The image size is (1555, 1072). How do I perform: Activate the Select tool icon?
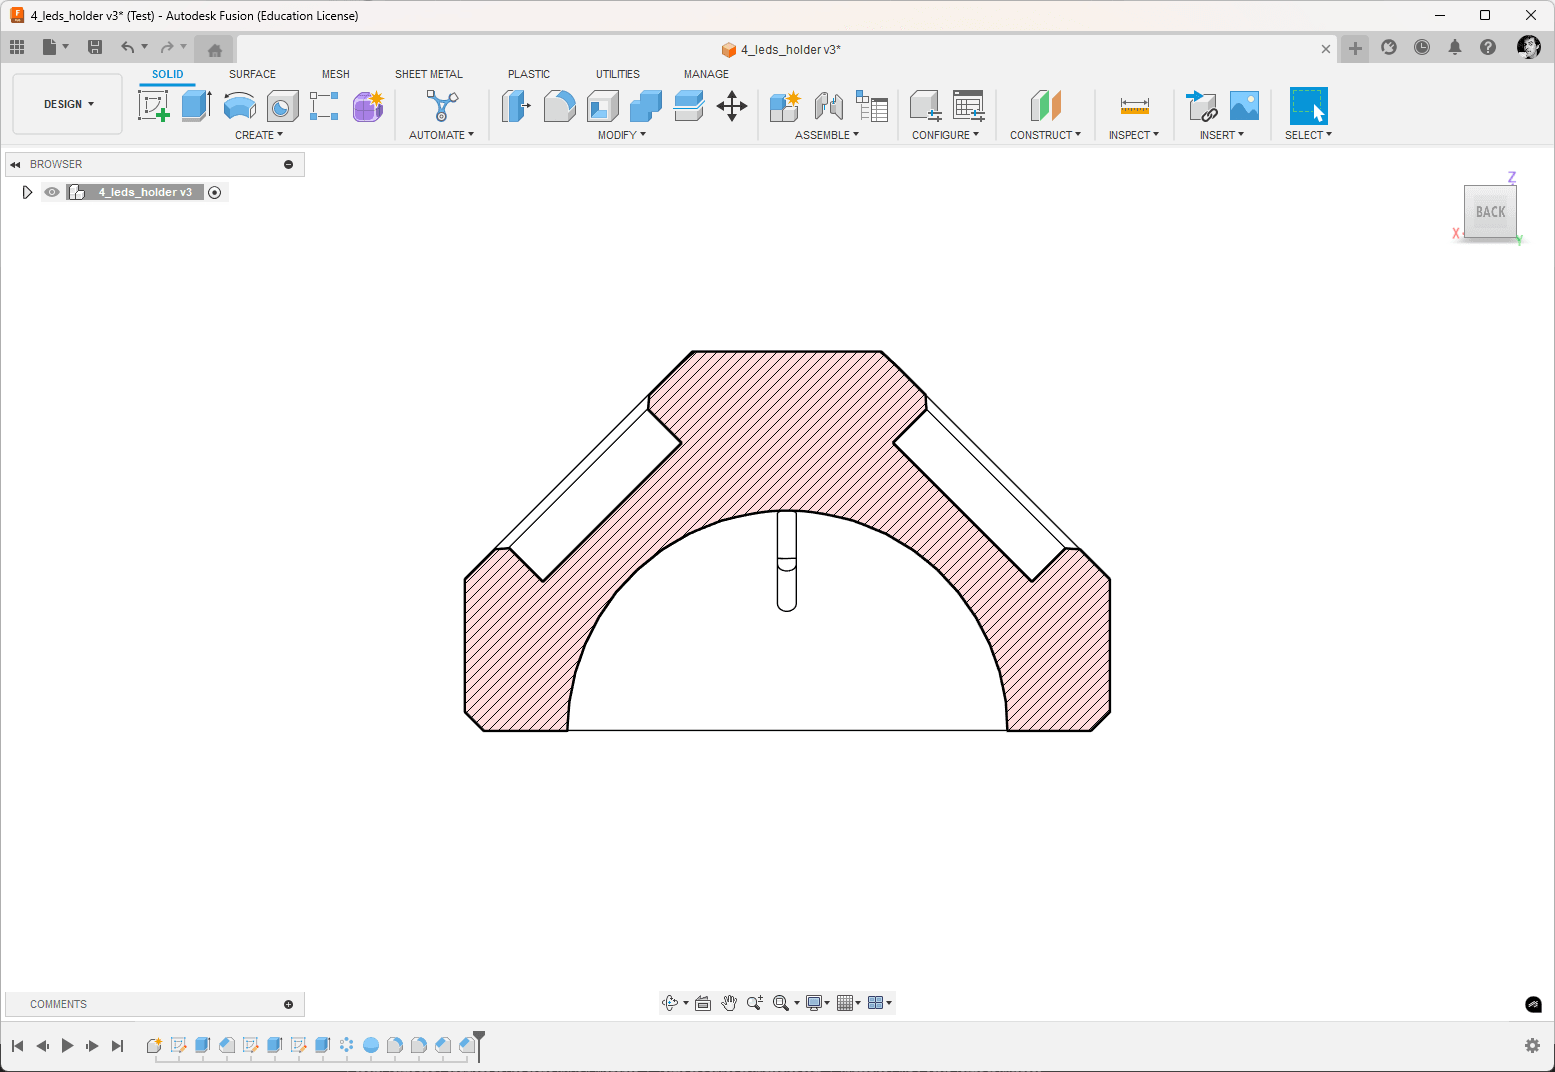click(1308, 105)
